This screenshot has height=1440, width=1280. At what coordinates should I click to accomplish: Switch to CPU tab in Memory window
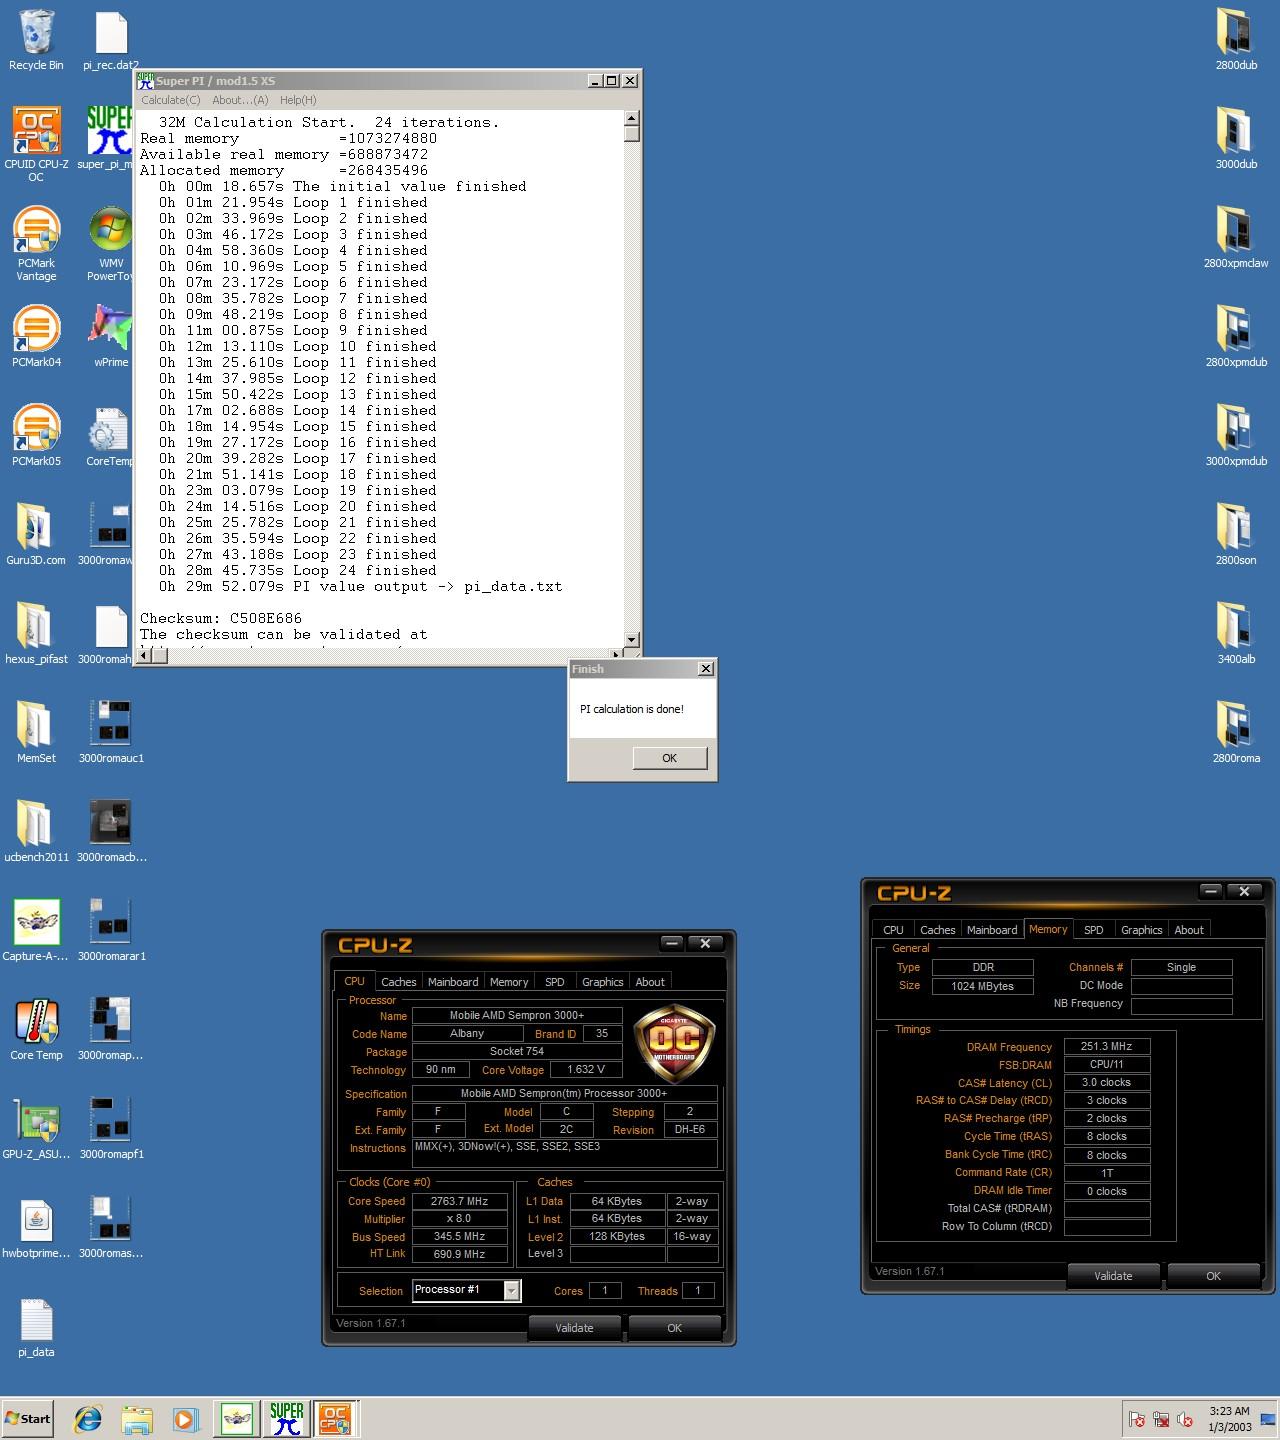click(893, 930)
